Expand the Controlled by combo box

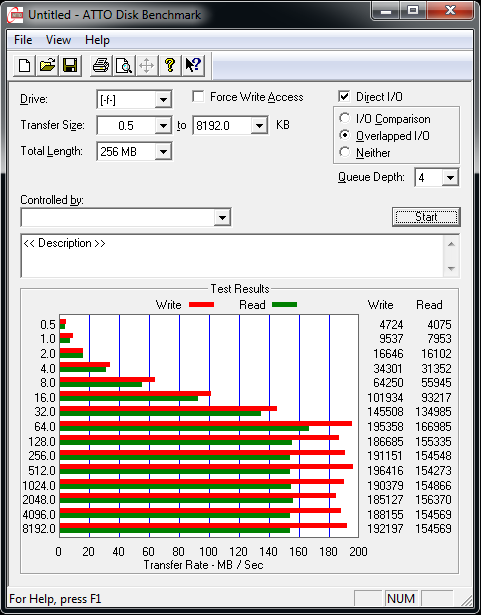pos(222,217)
